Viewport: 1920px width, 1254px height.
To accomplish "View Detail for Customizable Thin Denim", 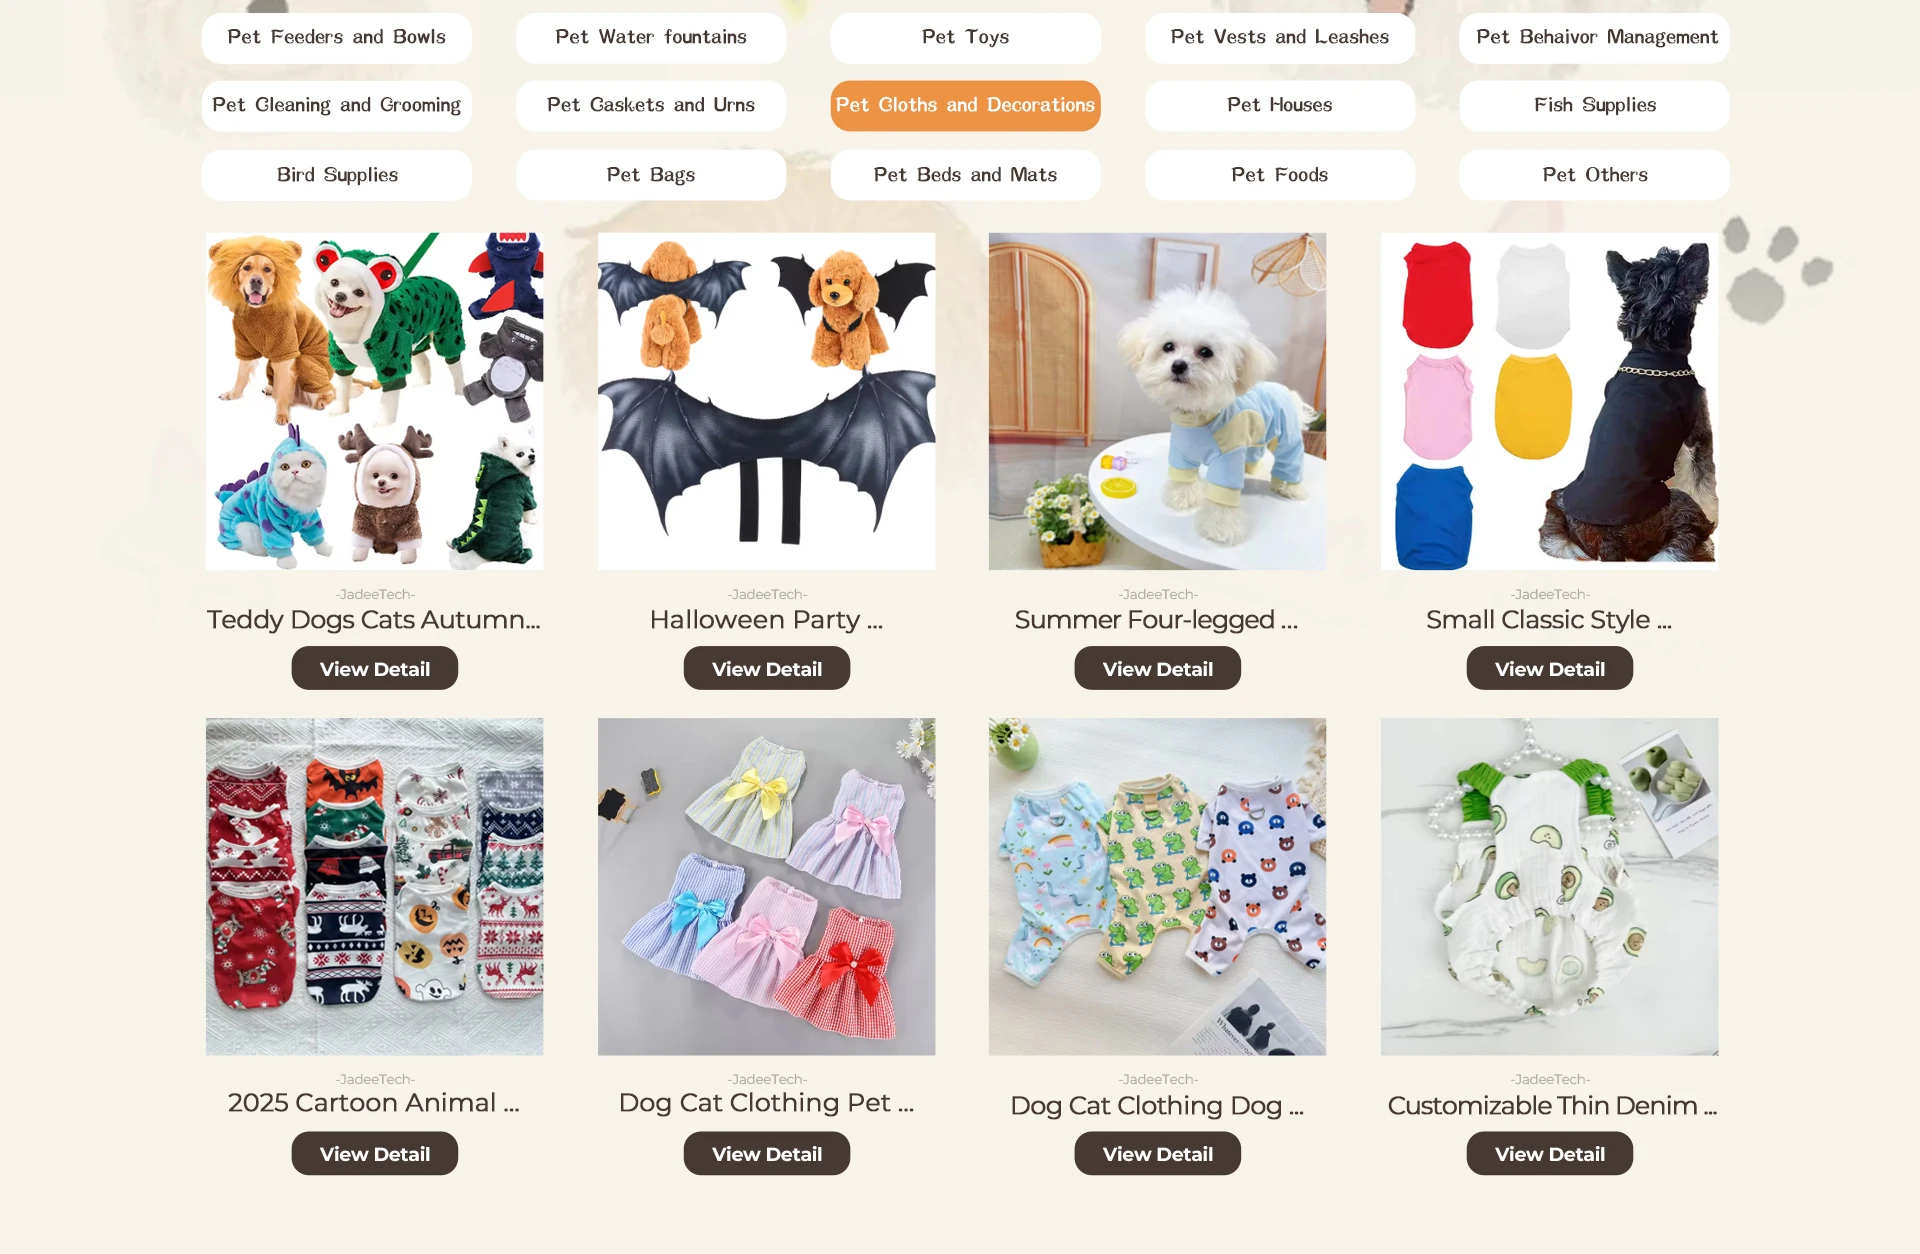I will point(1550,1153).
